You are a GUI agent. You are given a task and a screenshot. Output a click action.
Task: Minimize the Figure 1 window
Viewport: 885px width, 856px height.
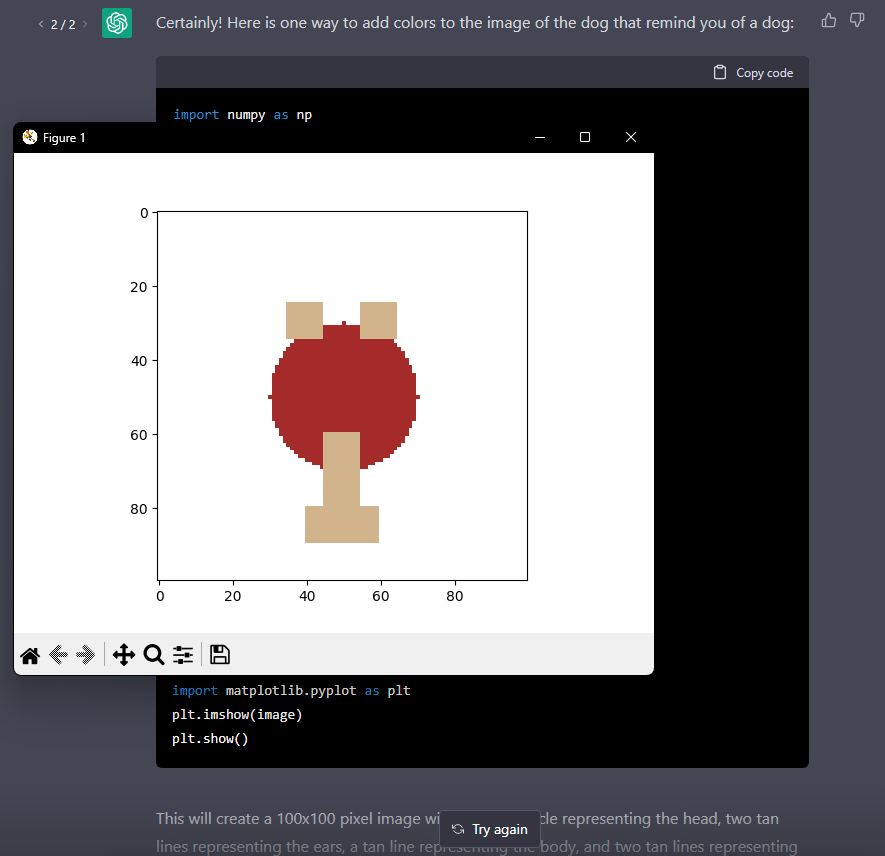click(540, 137)
